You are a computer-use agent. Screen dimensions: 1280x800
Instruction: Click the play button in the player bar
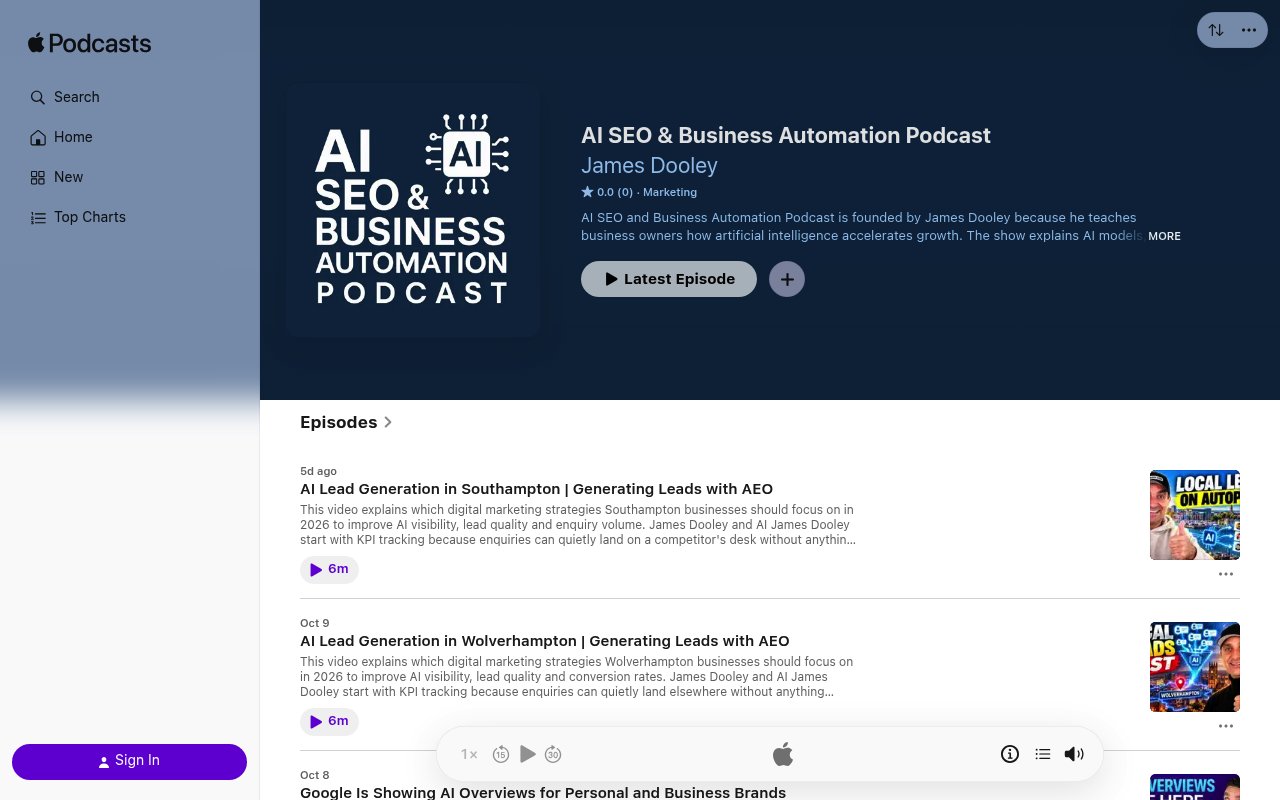pos(528,754)
